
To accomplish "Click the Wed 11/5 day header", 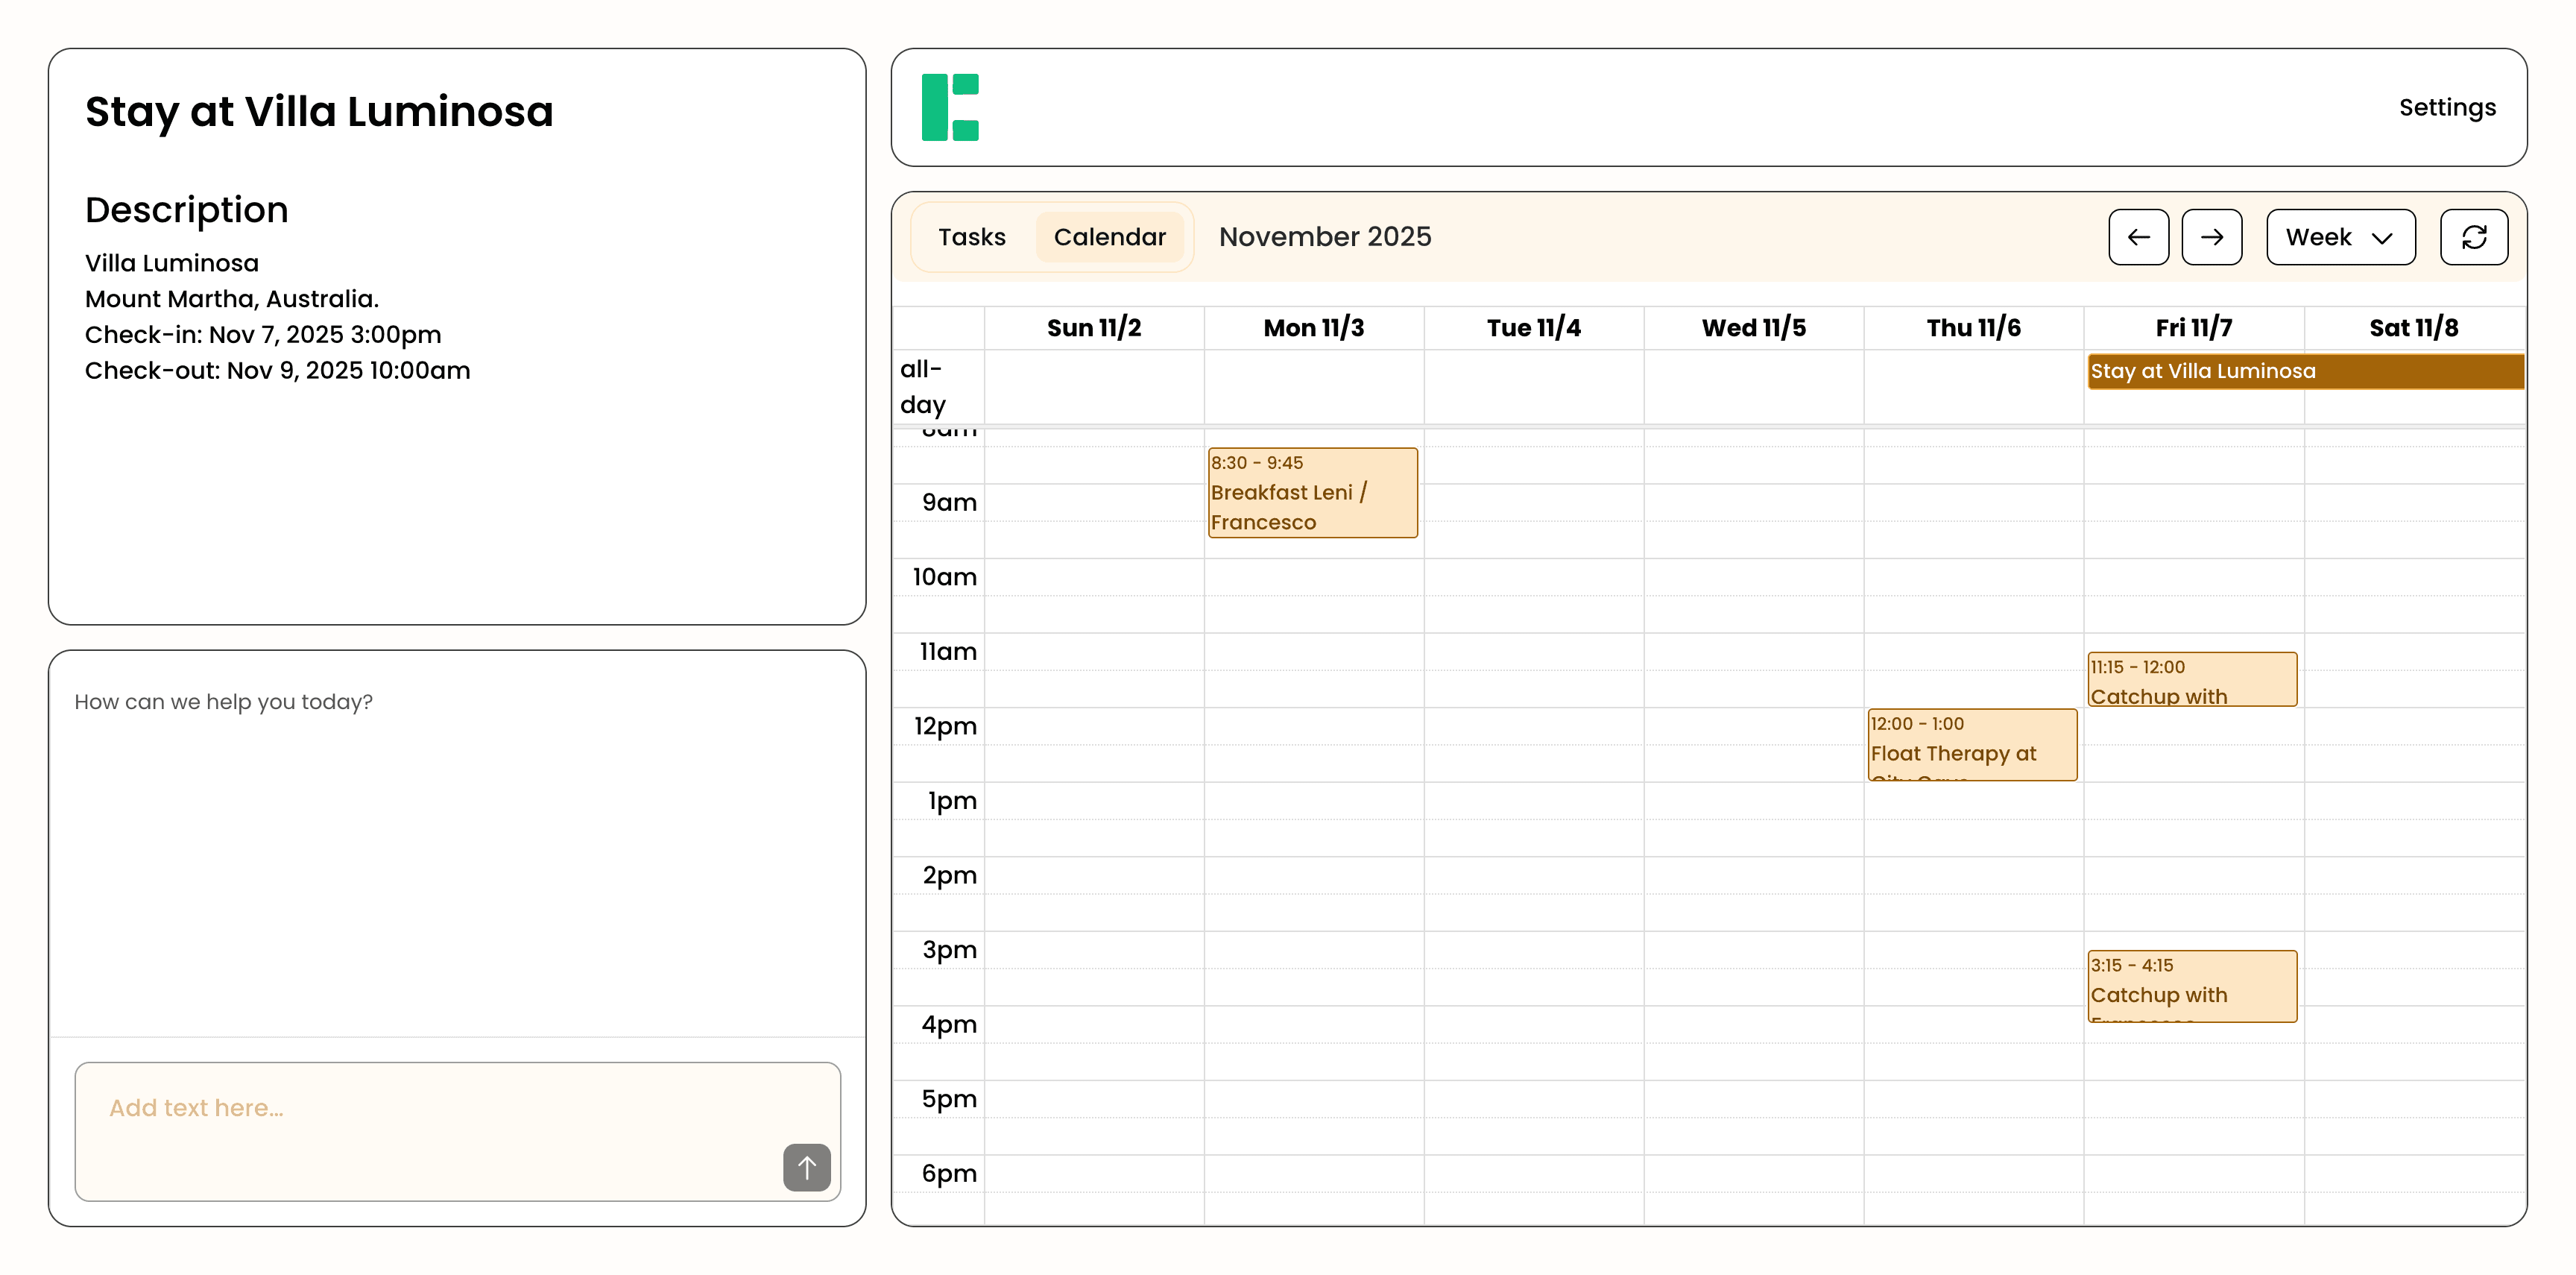I will click(x=1753, y=328).
